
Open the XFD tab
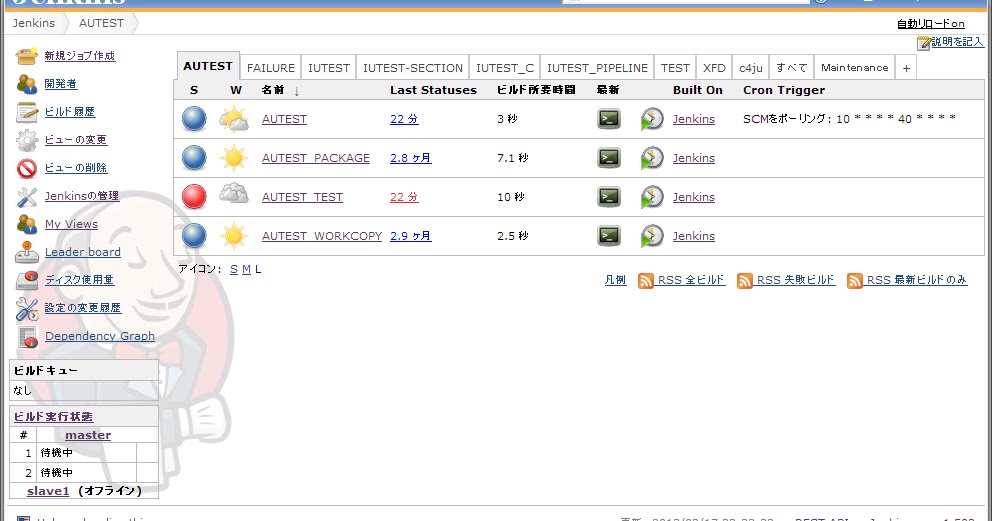coord(714,68)
